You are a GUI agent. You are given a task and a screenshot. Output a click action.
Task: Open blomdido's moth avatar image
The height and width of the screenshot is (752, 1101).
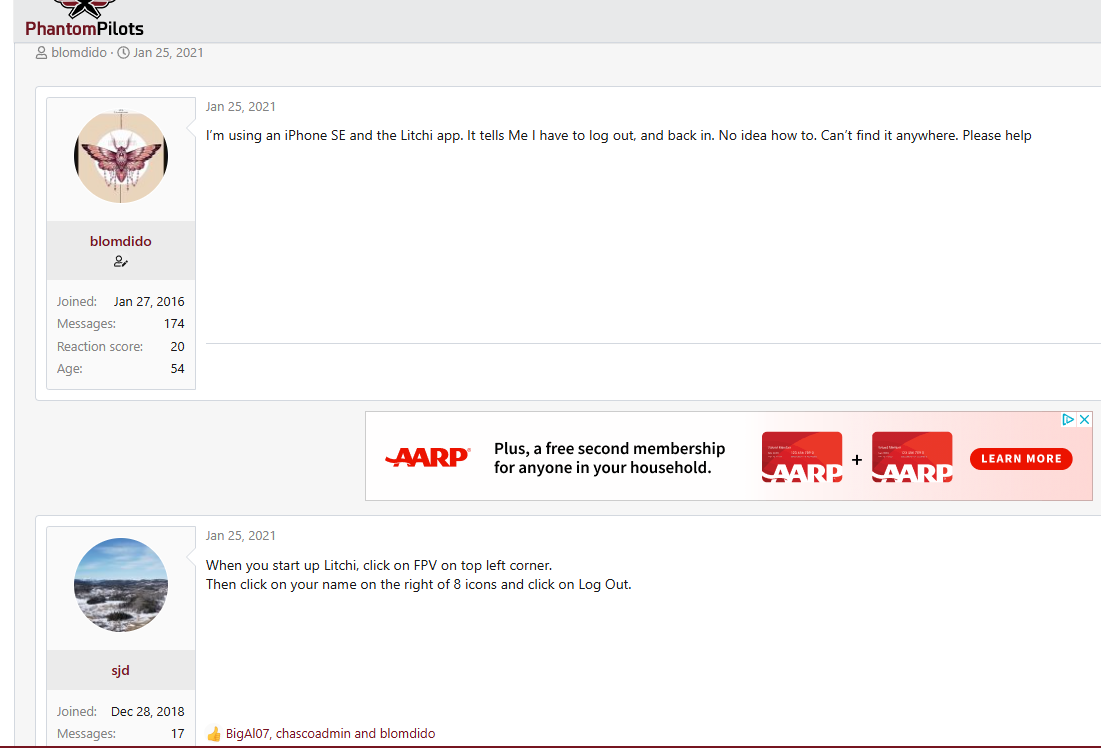[121, 156]
